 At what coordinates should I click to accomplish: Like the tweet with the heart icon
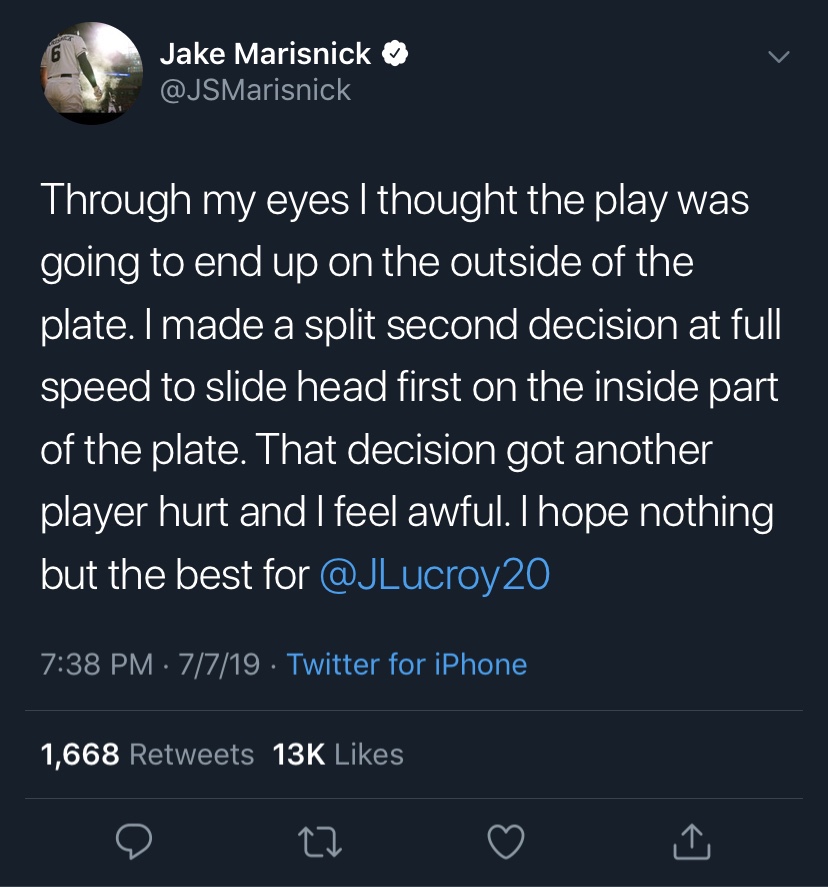pyautogui.click(x=507, y=844)
